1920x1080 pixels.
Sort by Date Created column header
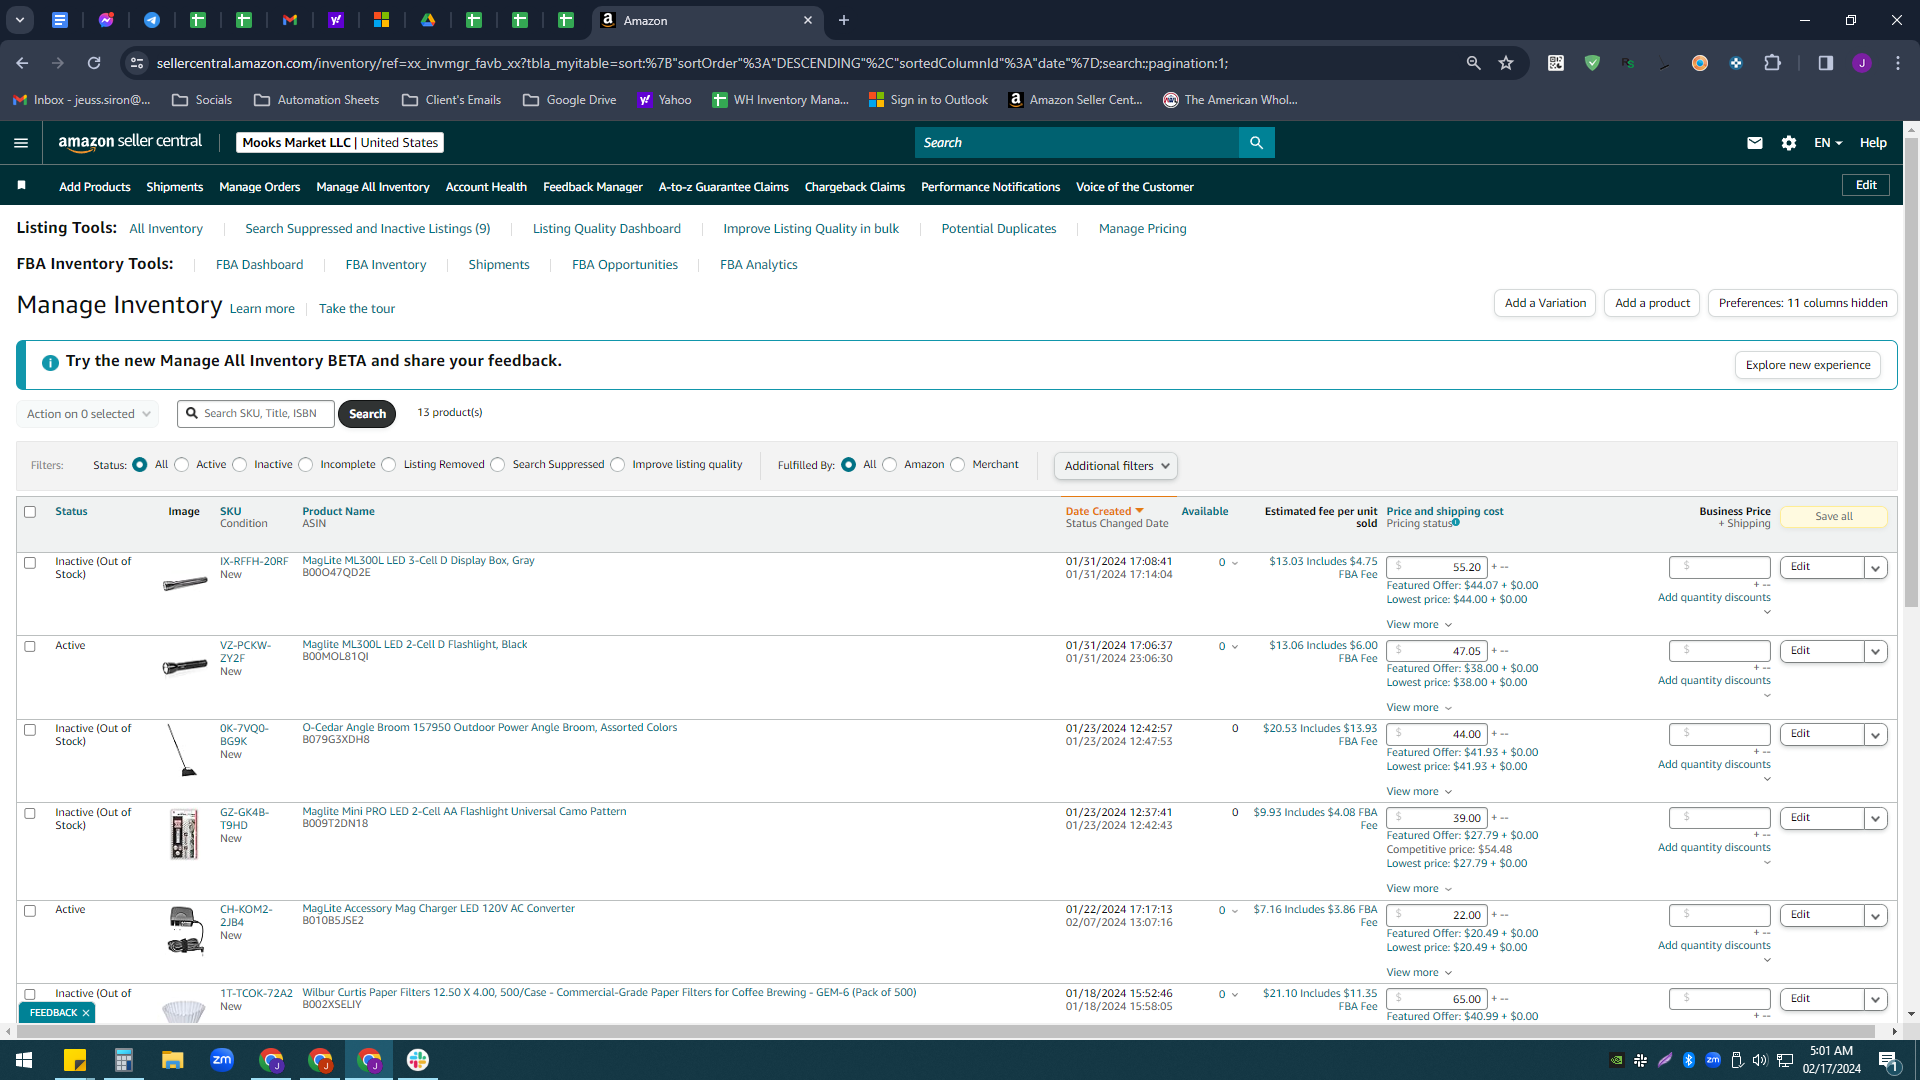[x=1104, y=512]
